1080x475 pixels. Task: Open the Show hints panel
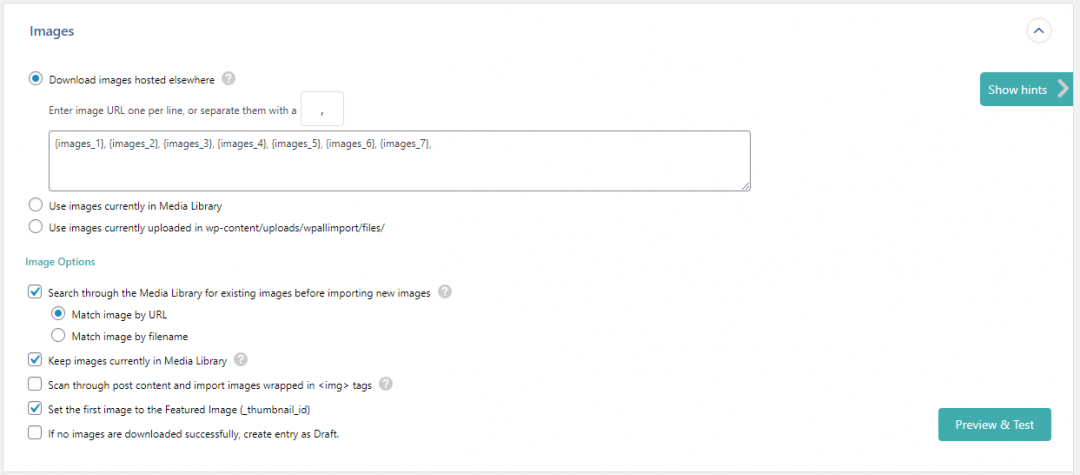coord(1017,90)
